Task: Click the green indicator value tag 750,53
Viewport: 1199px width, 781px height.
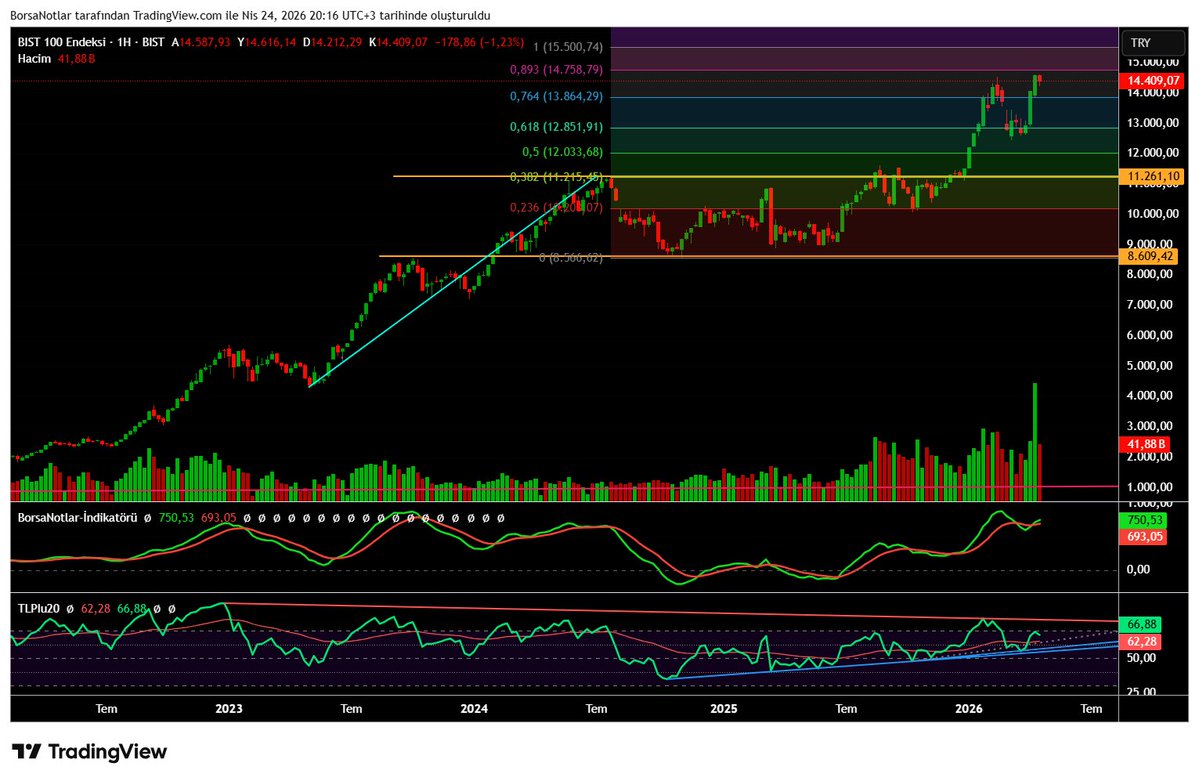Action: 1141,521
